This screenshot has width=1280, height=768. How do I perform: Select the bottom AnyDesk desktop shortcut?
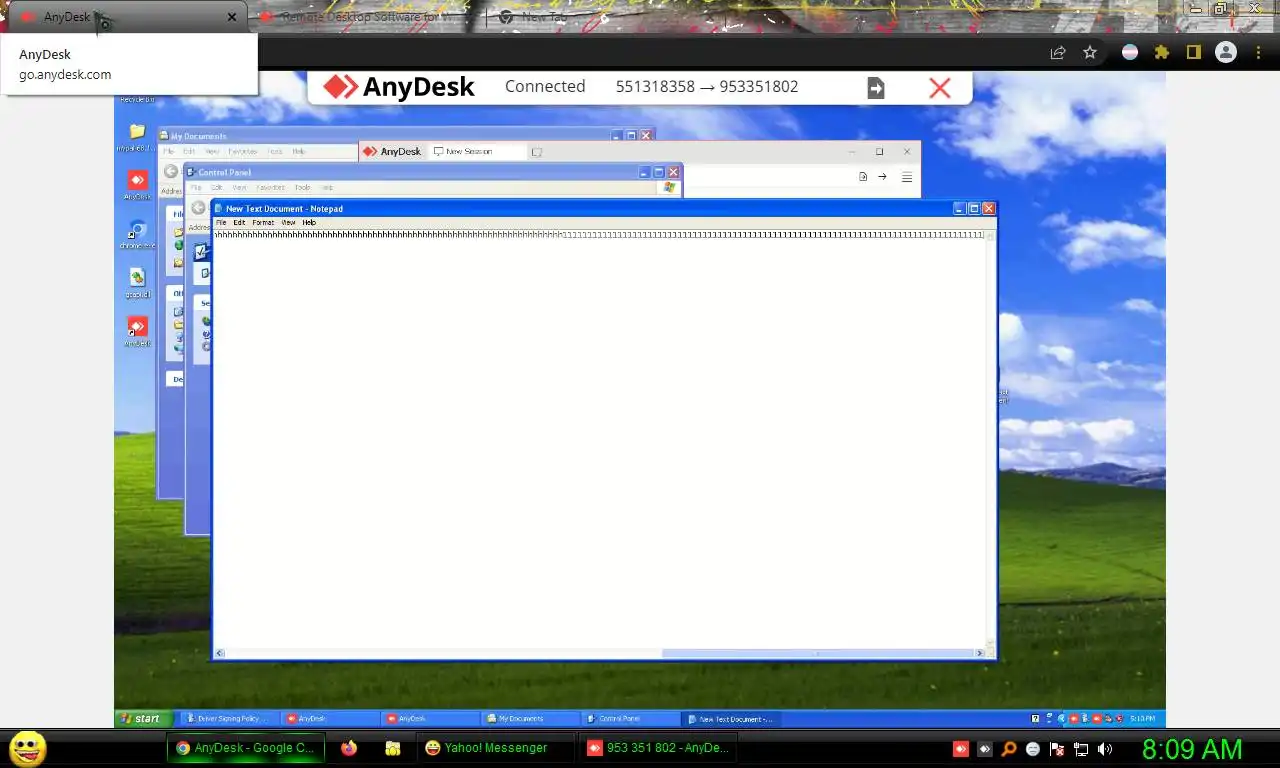point(137,331)
